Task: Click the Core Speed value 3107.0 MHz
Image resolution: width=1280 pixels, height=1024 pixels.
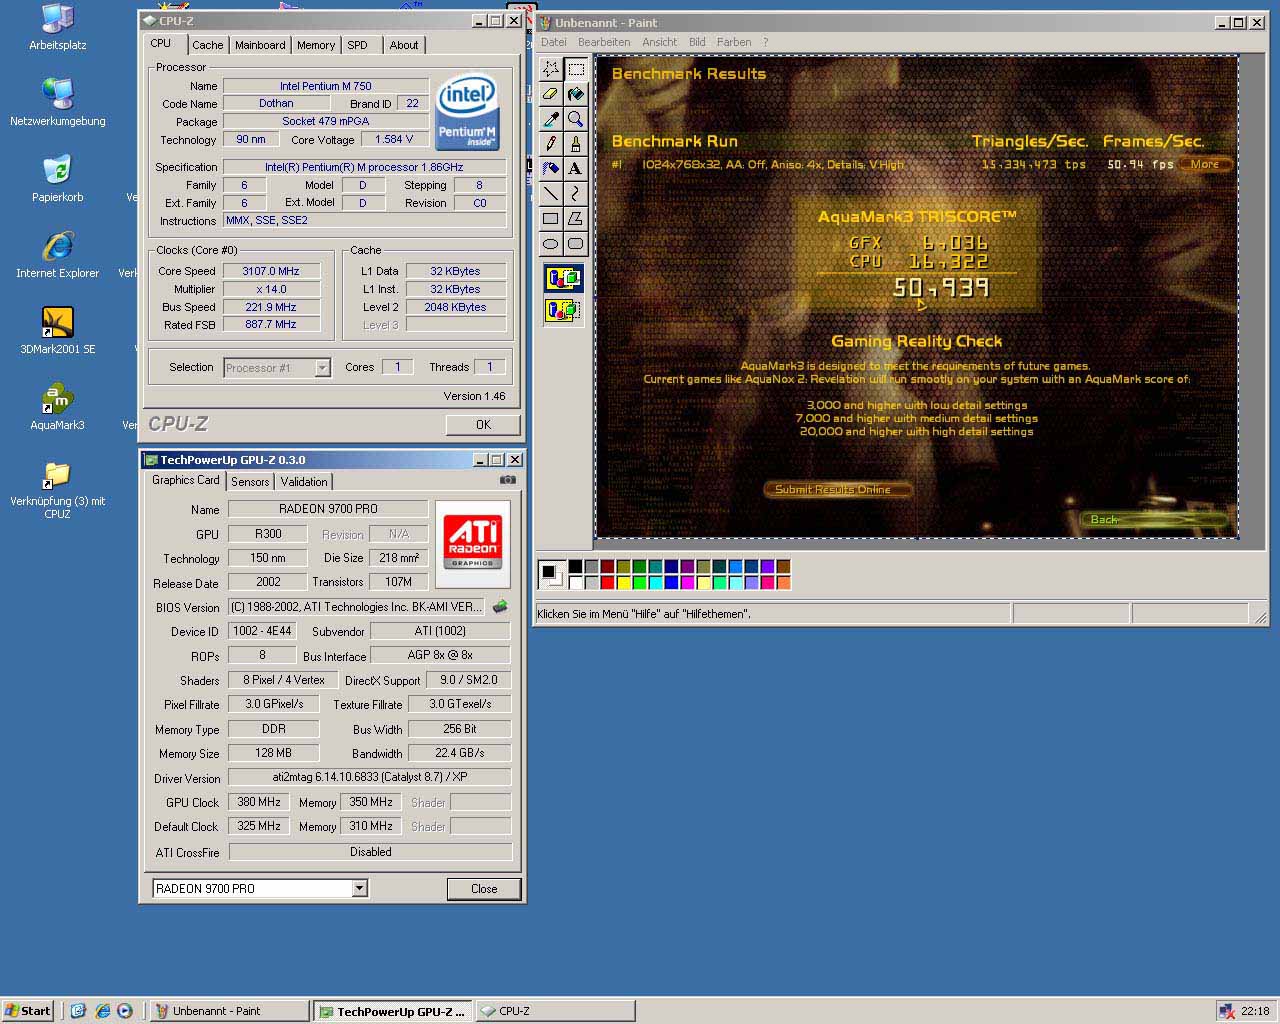Action: [271, 271]
